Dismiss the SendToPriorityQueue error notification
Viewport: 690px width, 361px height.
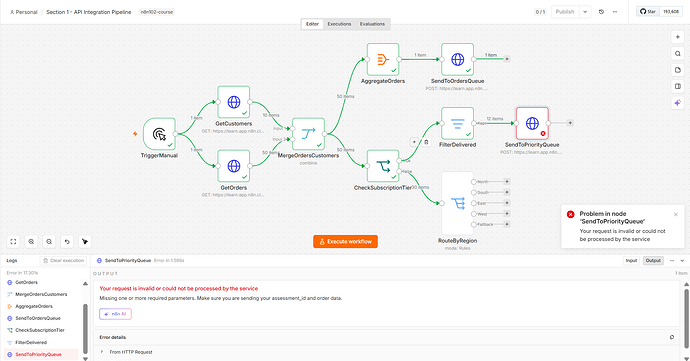(676, 214)
